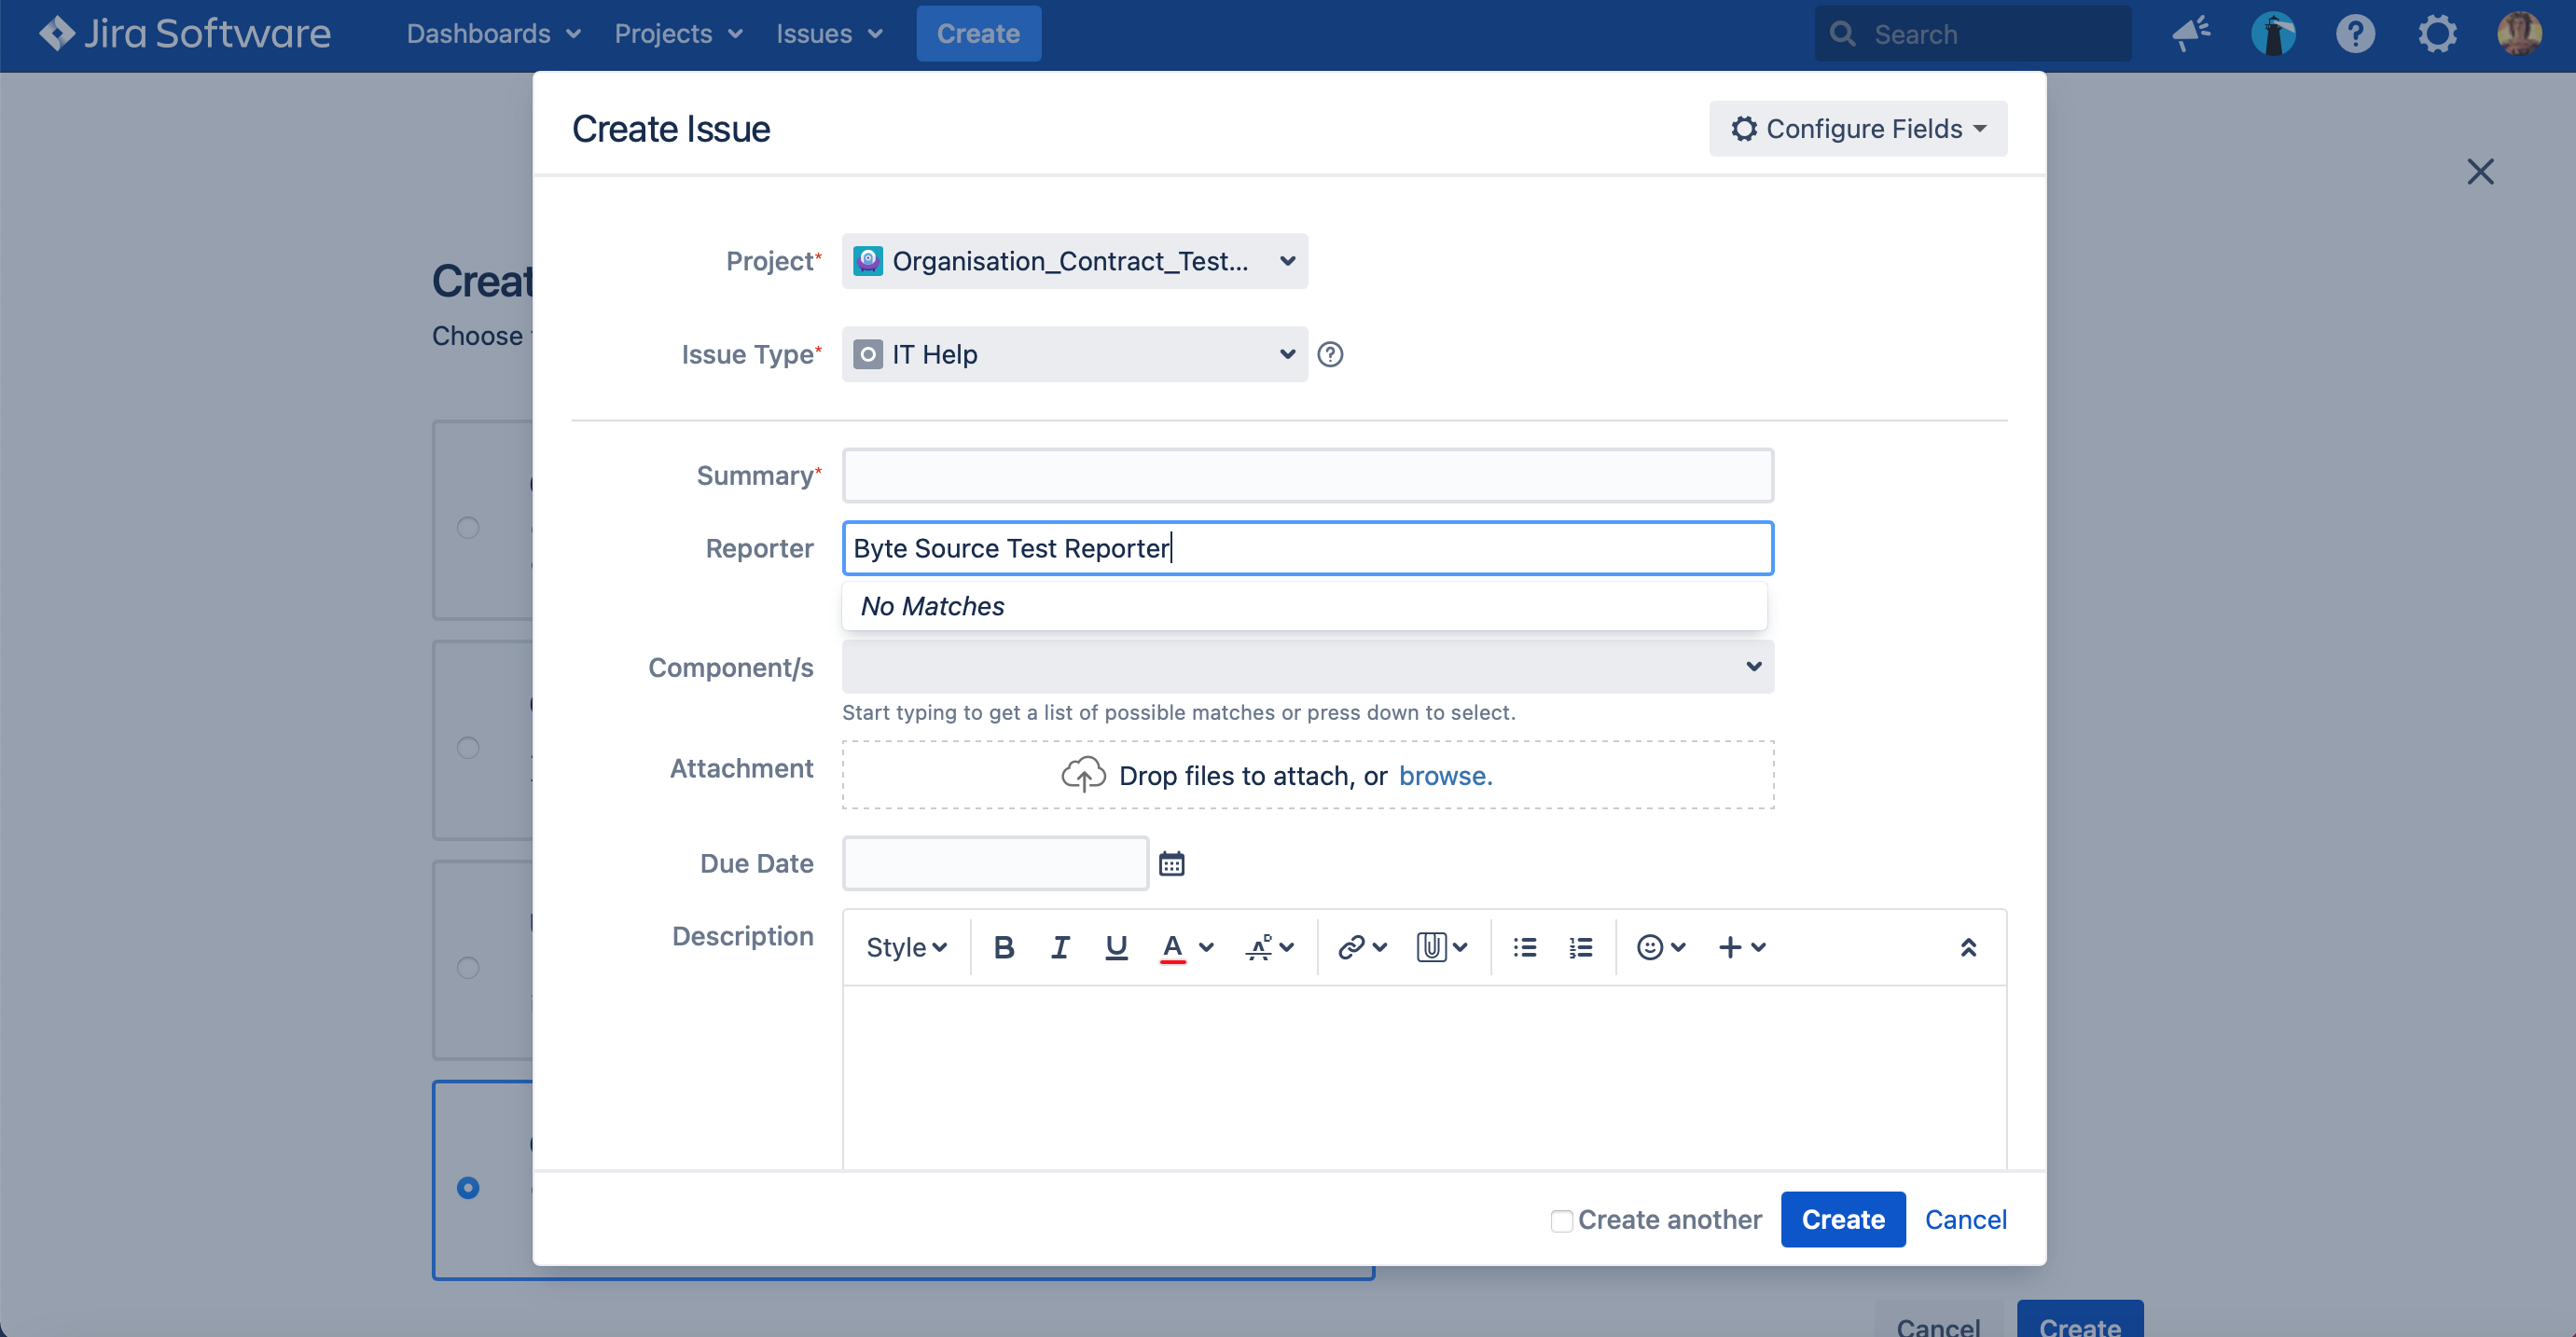Click the Create button in top navigation
Image resolution: width=2576 pixels, height=1337 pixels.
tap(978, 34)
